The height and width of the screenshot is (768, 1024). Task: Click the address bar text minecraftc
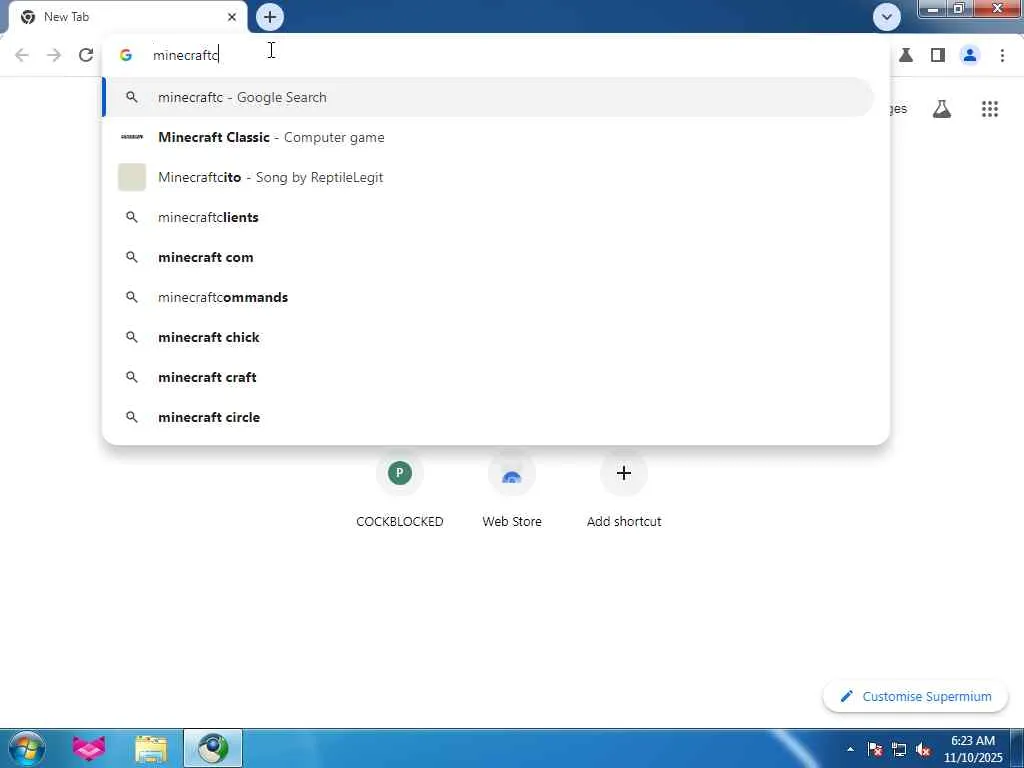[185, 56]
